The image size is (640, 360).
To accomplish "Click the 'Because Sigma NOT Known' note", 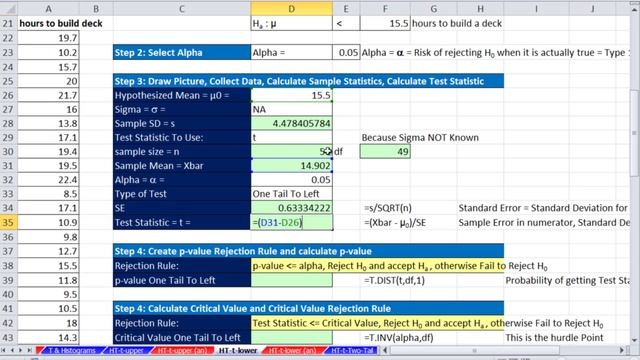I will (420, 138).
